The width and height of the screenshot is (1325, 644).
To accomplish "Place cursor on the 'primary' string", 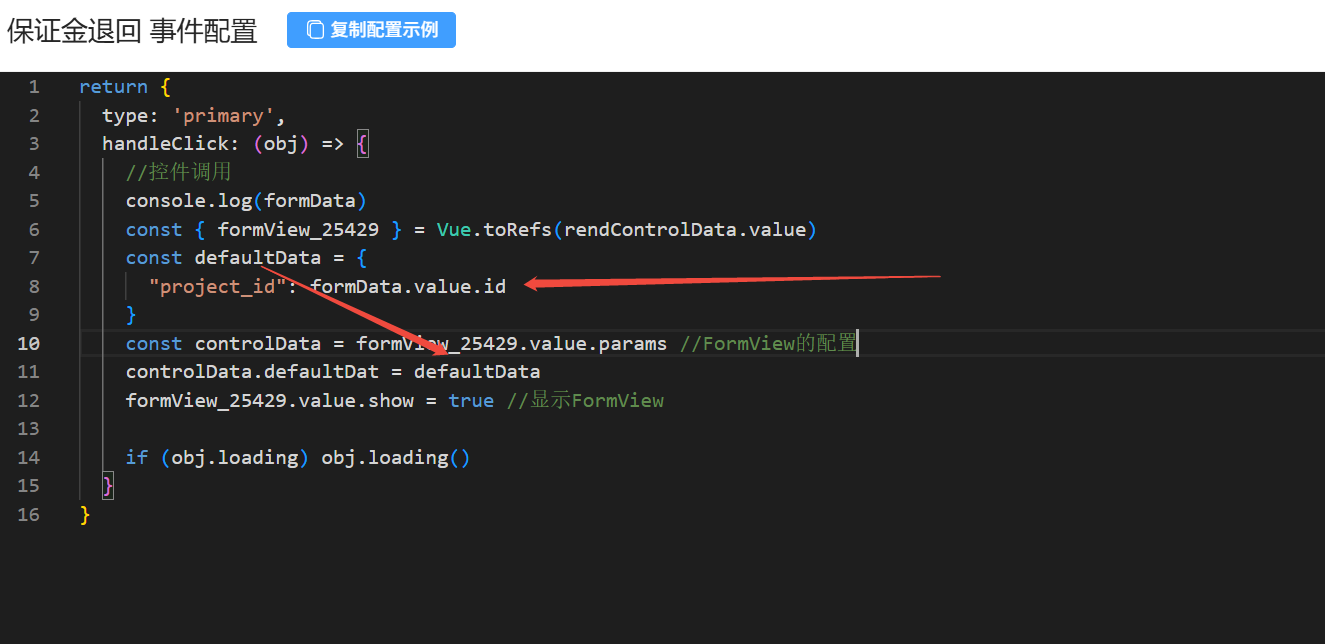I will [224, 116].
